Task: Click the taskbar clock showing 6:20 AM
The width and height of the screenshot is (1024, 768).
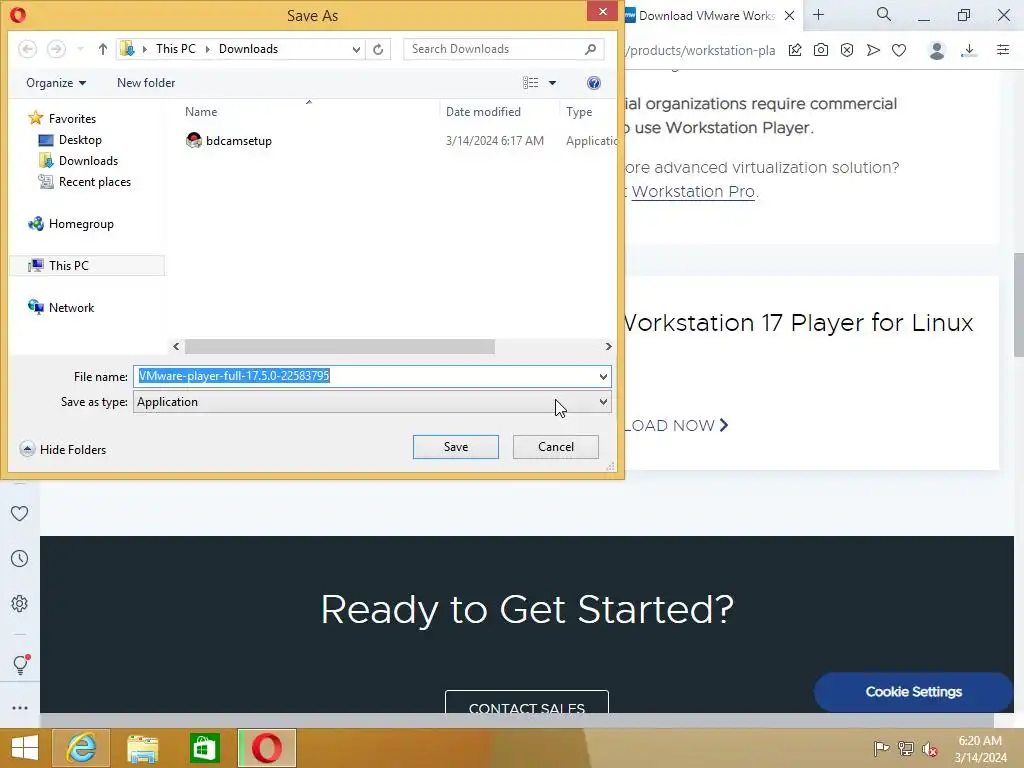Action: 980,748
